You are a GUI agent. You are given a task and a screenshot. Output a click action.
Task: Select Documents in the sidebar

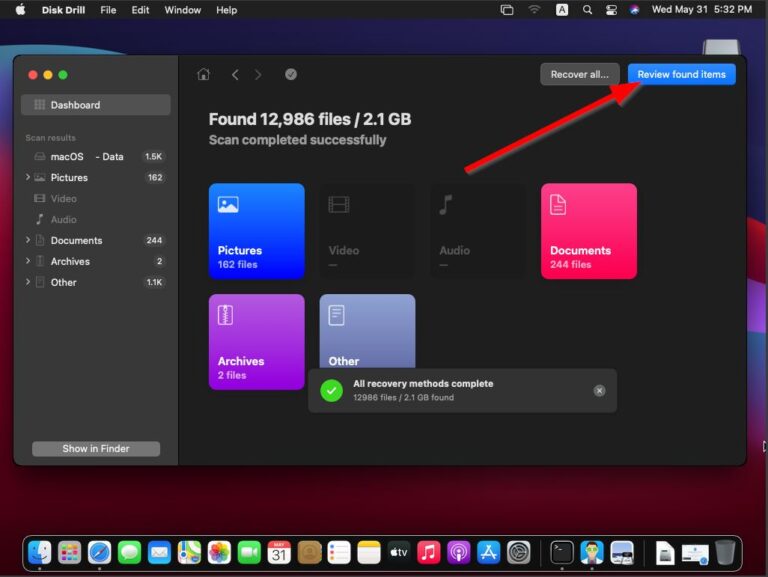coord(96,240)
